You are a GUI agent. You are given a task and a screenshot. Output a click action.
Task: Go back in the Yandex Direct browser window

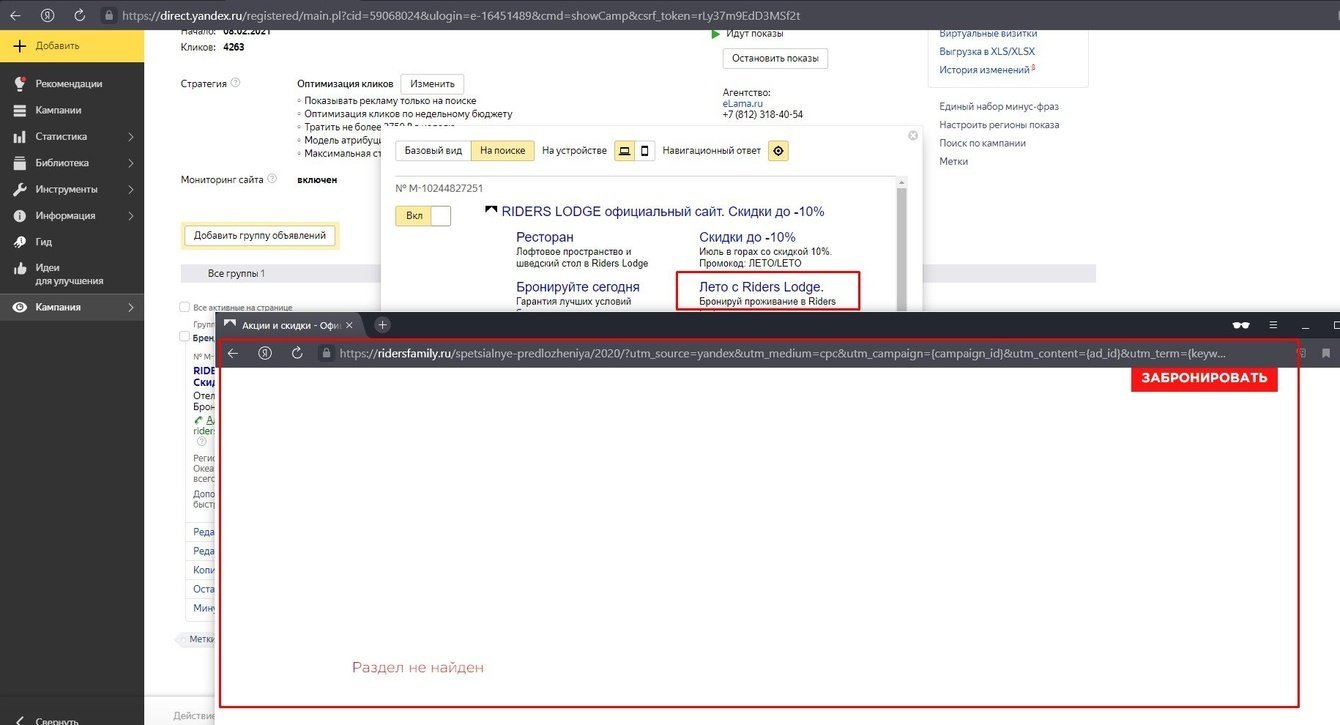15,16
